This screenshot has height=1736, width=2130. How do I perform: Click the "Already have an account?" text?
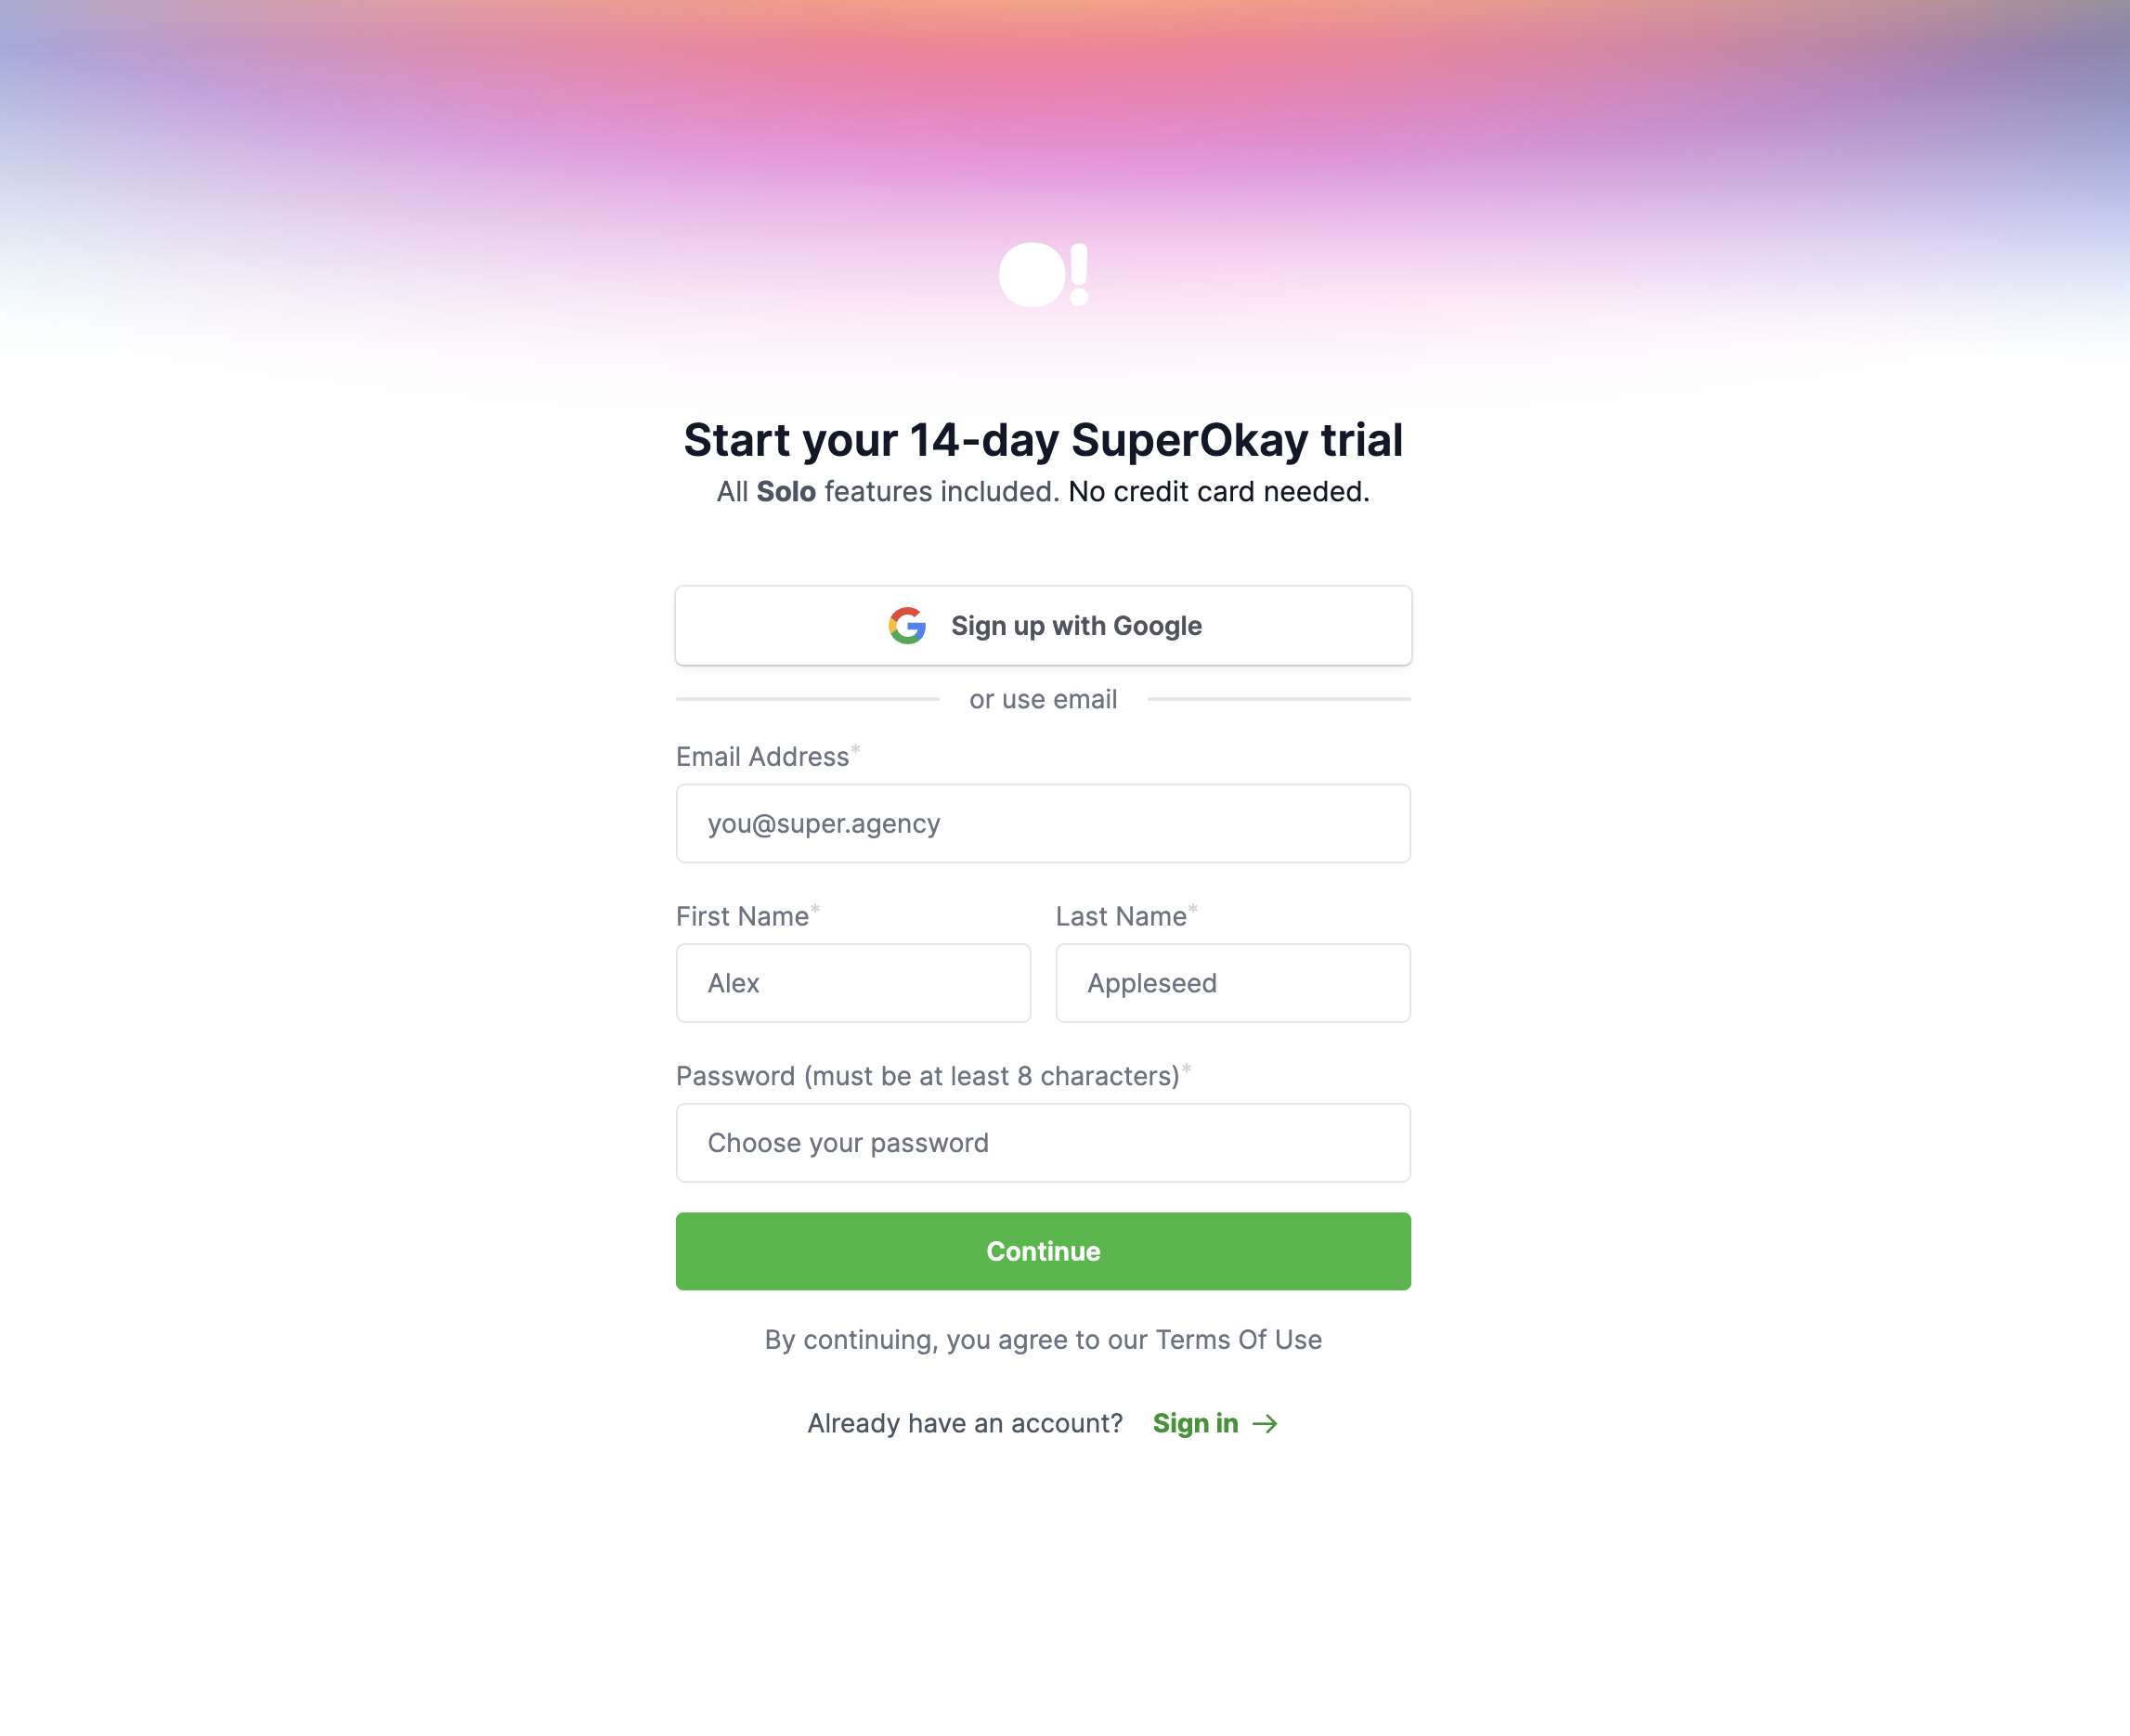[965, 1423]
